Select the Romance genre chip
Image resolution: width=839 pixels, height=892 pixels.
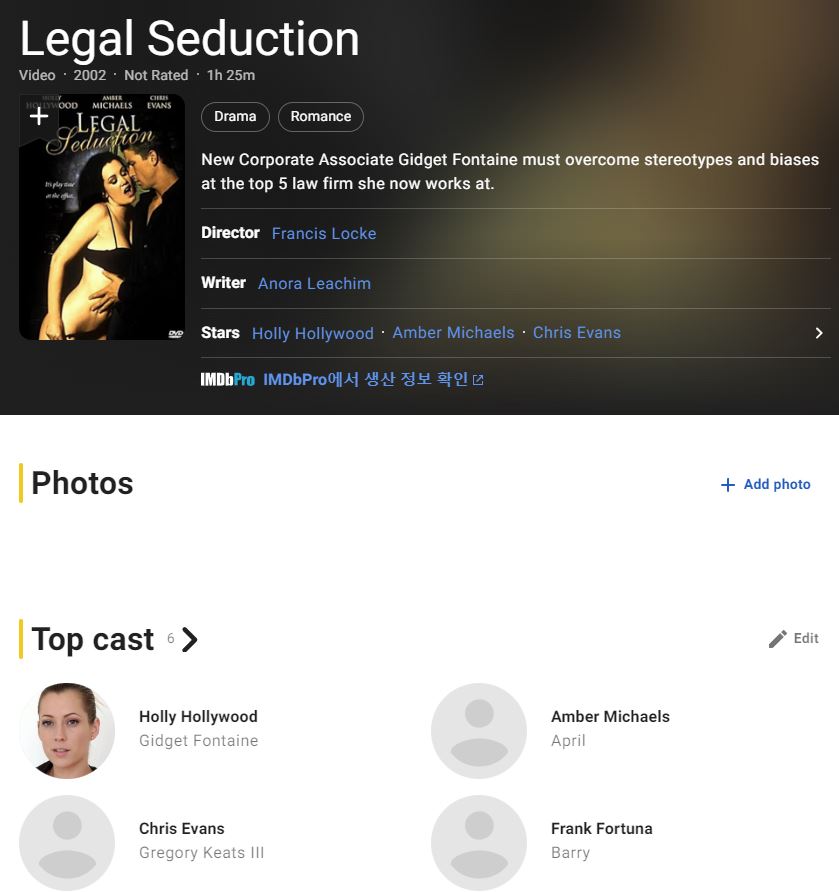tap(321, 117)
